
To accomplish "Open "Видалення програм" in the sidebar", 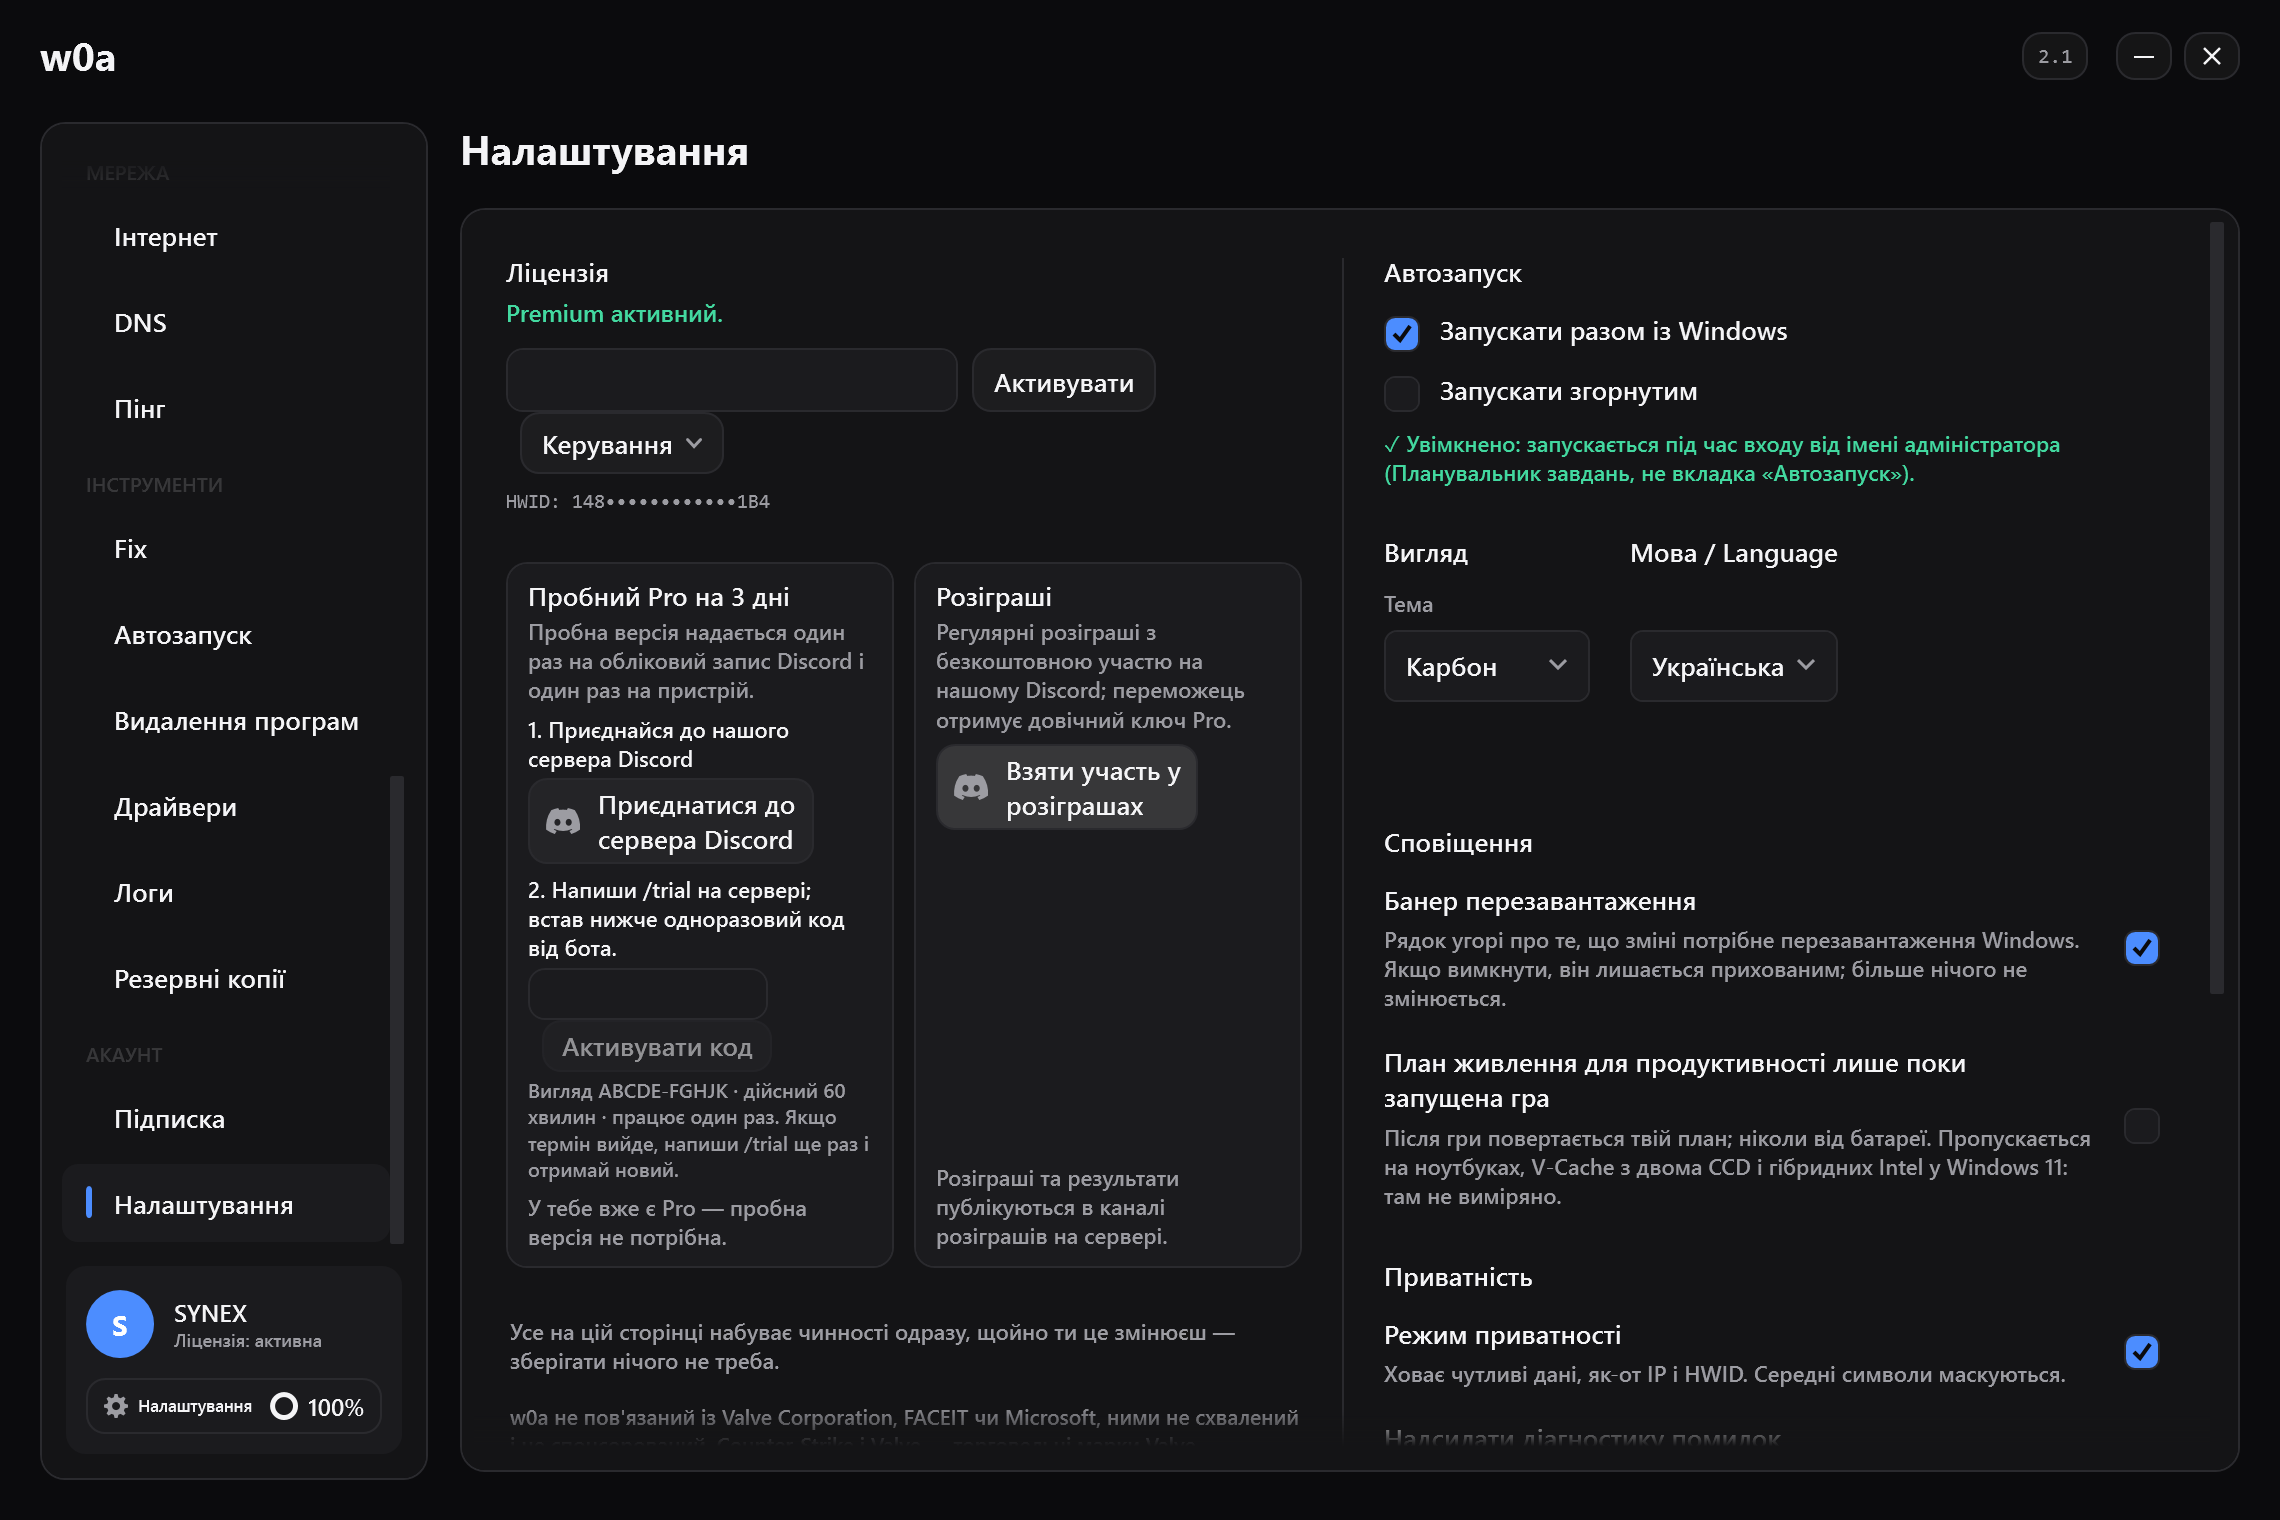I will pyautogui.click(x=226, y=722).
